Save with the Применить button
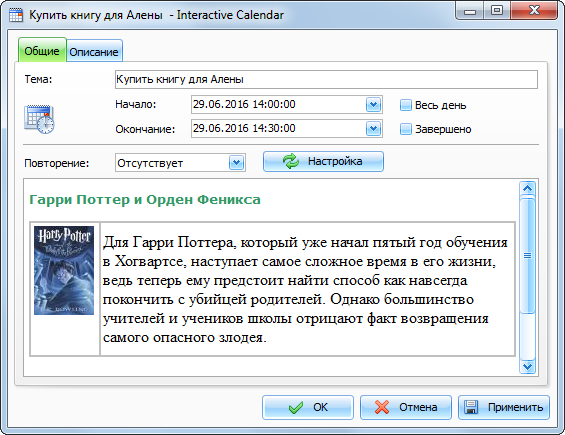 [504, 407]
